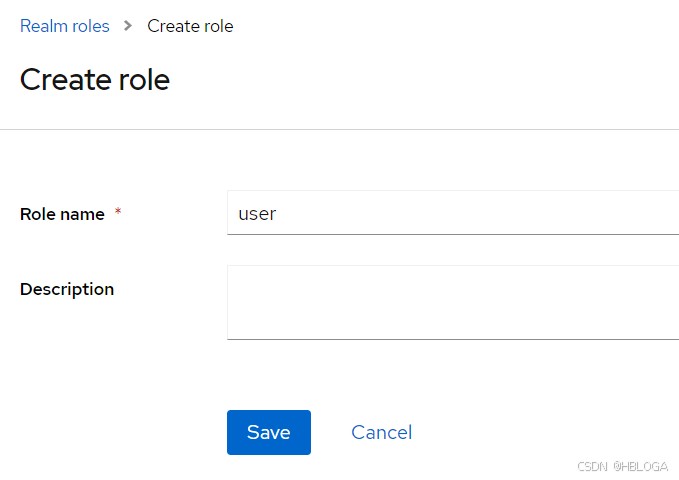679x480 pixels.
Task: Place cursor on the 'user' text
Action: point(257,214)
